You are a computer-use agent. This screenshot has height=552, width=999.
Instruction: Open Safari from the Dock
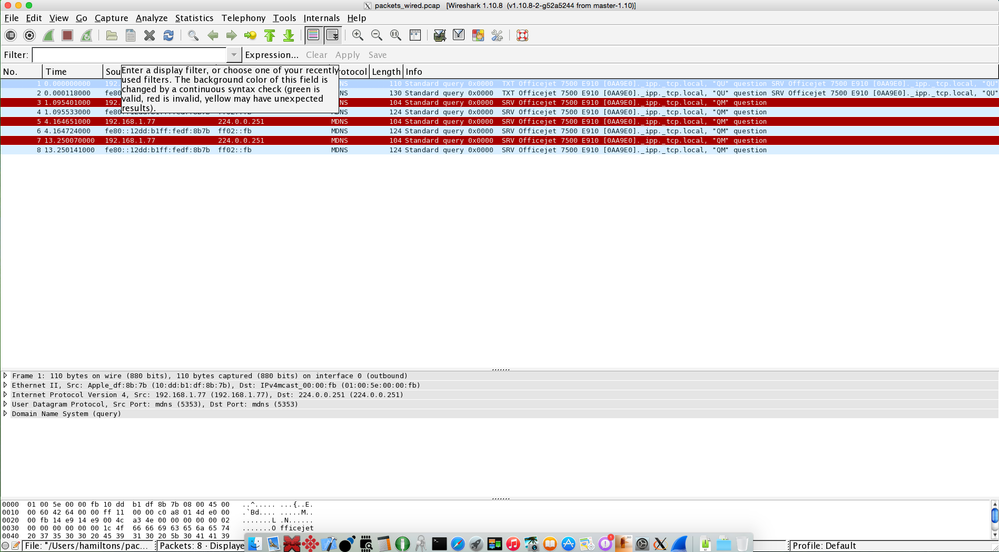[x=457, y=544]
